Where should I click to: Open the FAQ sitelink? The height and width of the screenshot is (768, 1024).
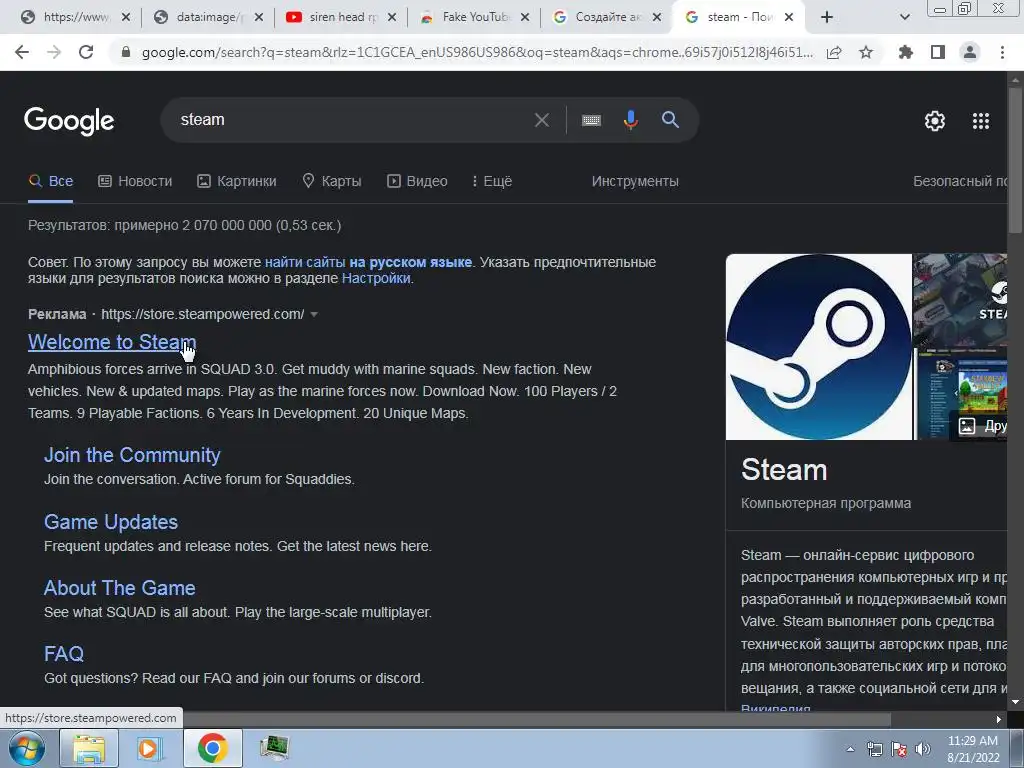pyautogui.click(x=64, y=654)
